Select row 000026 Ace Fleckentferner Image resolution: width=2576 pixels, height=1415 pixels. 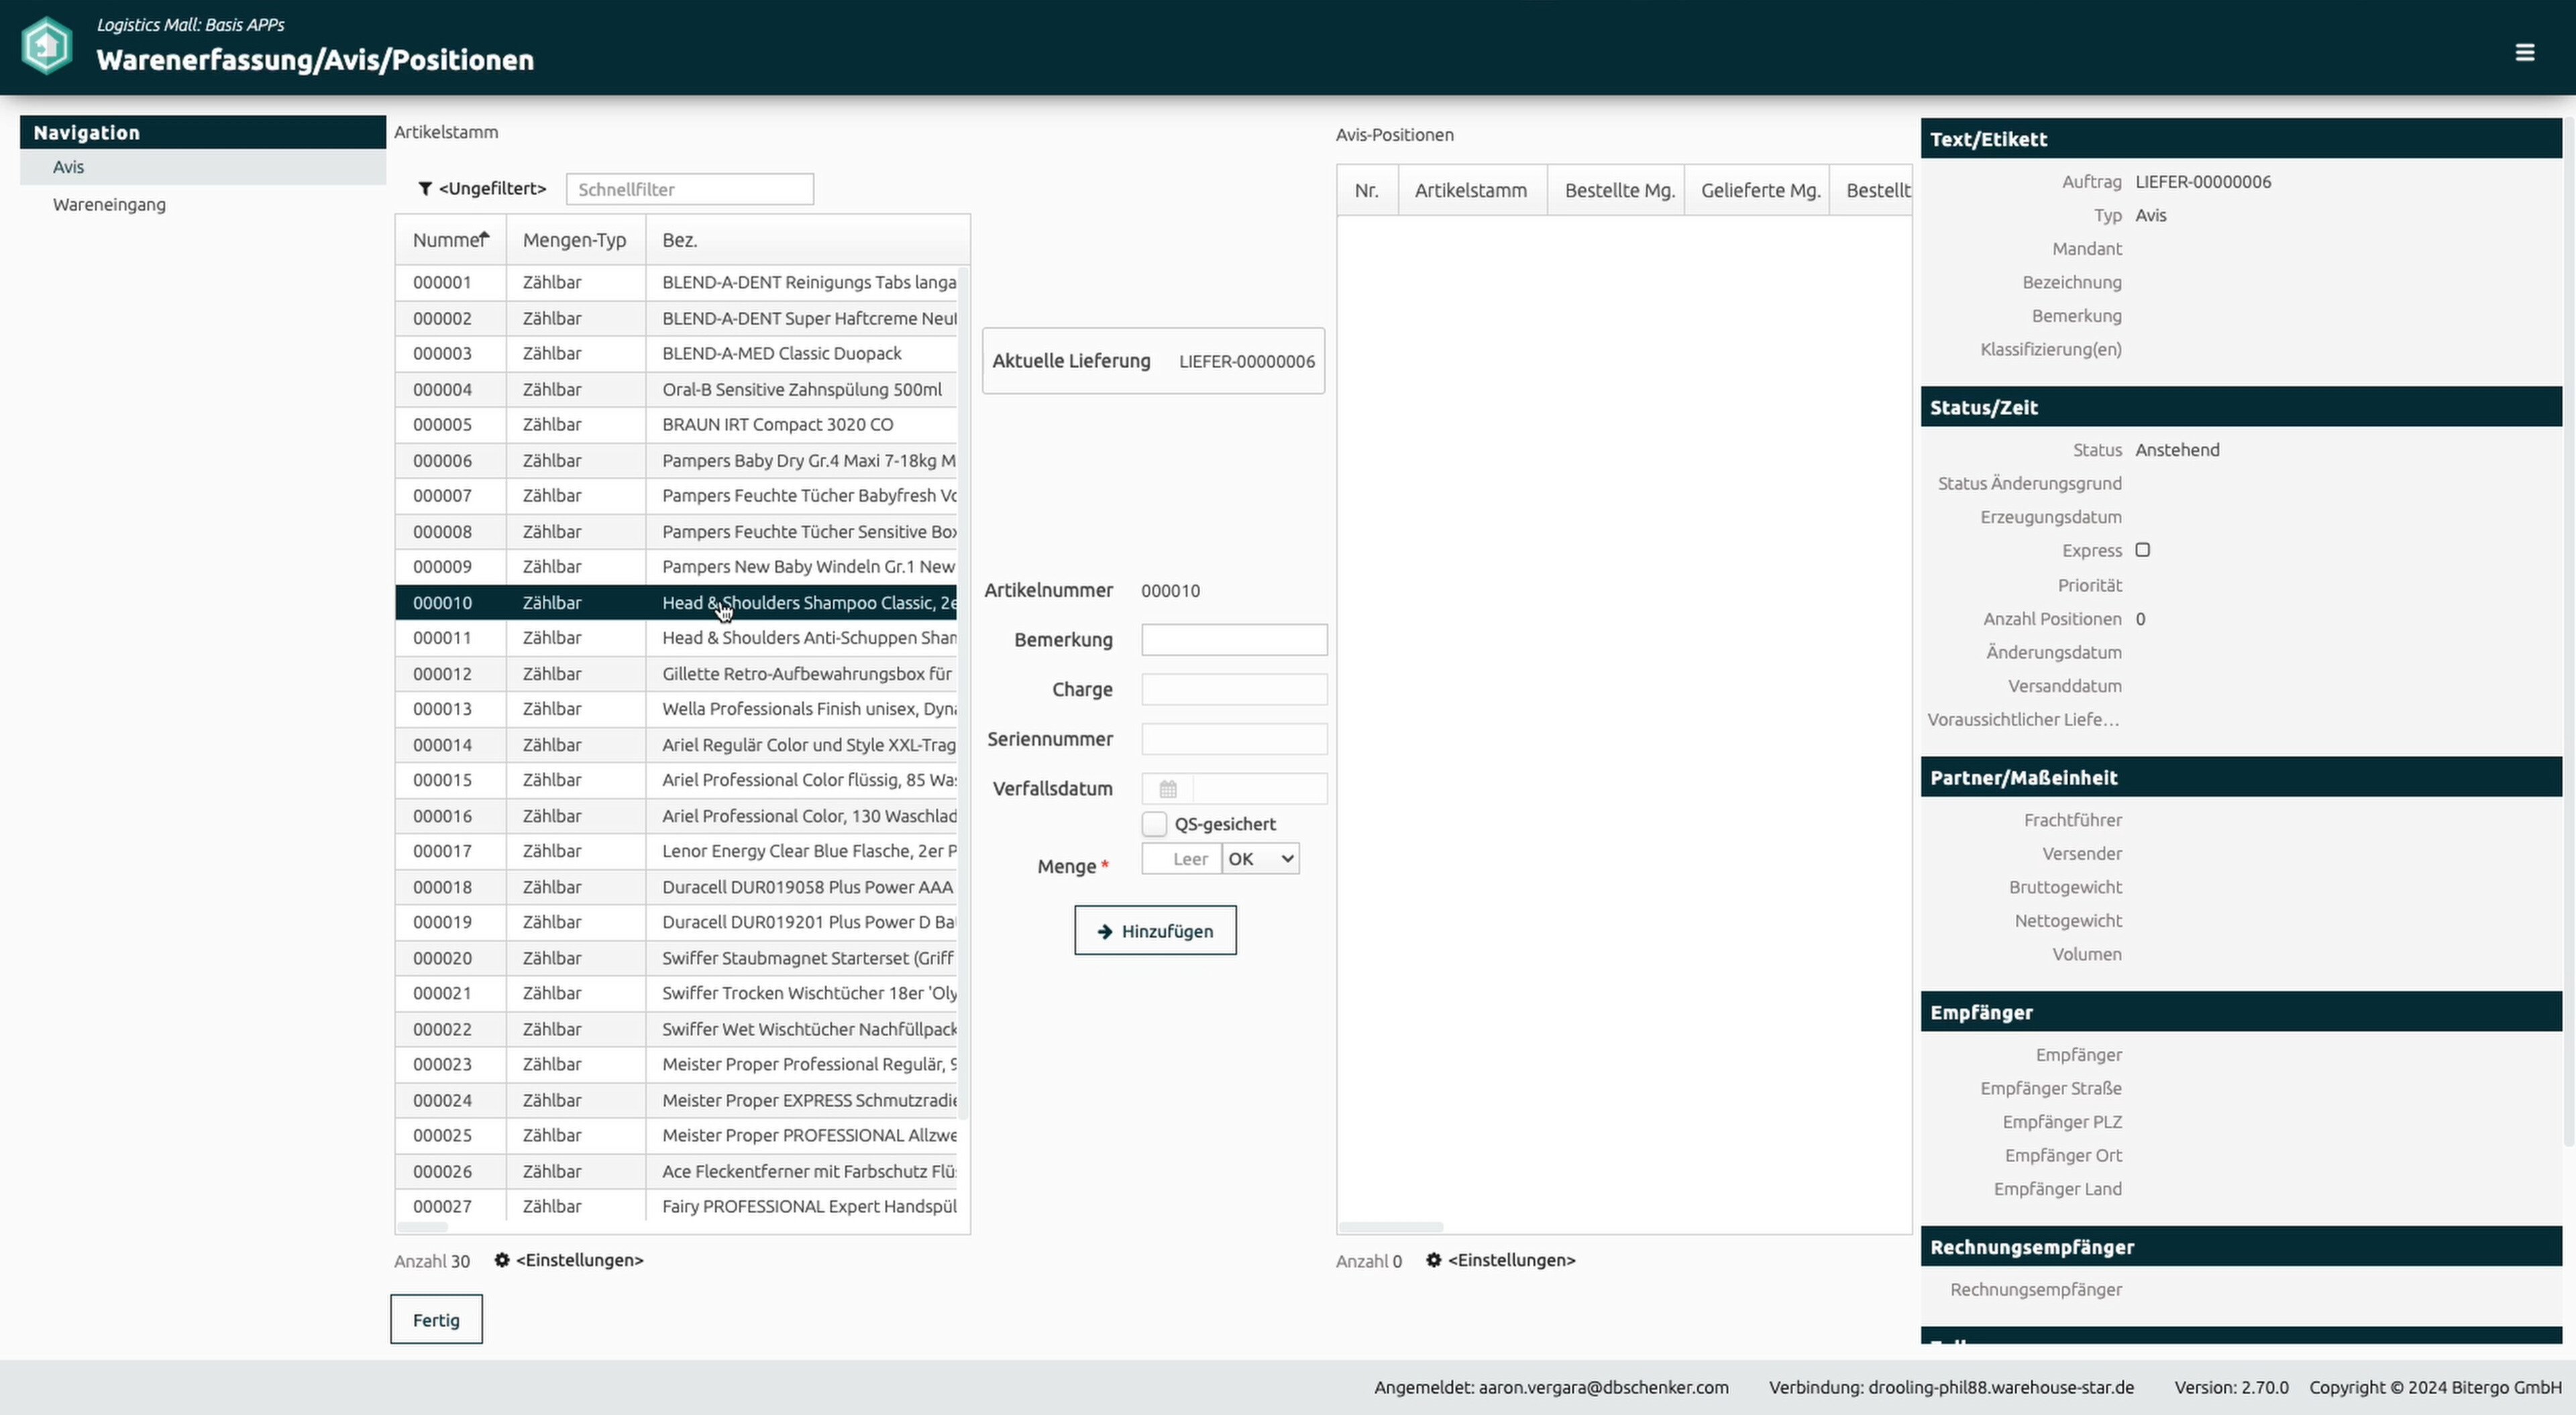click(x=676, y=1170)
